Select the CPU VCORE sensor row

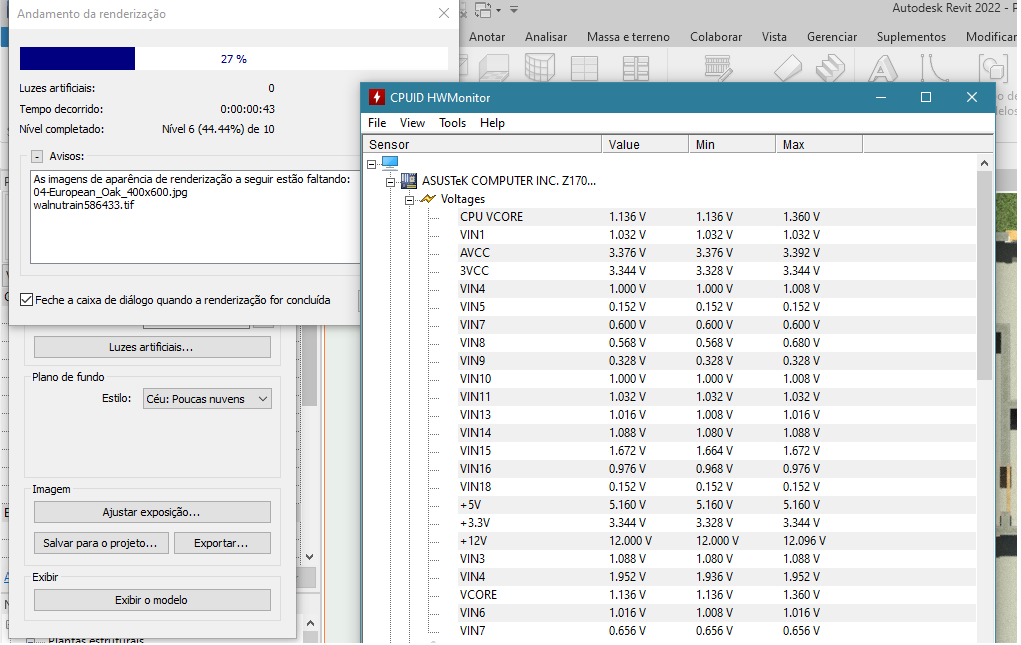716,217
